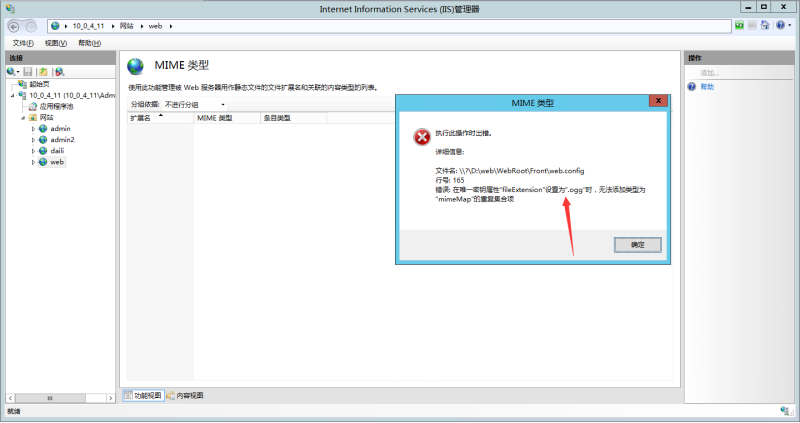
Task: Click 网站 in the breadcrumb path
Action: (x=127, y=26)
